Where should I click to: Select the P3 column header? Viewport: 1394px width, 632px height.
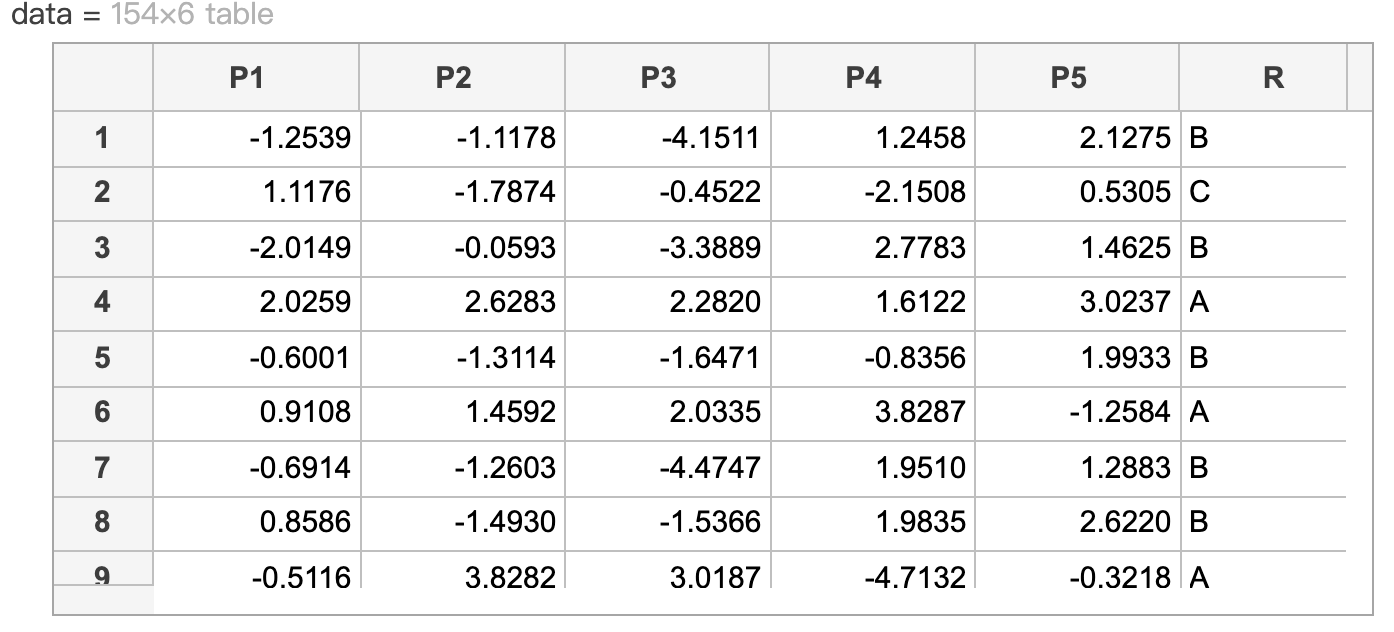(667, 77)
